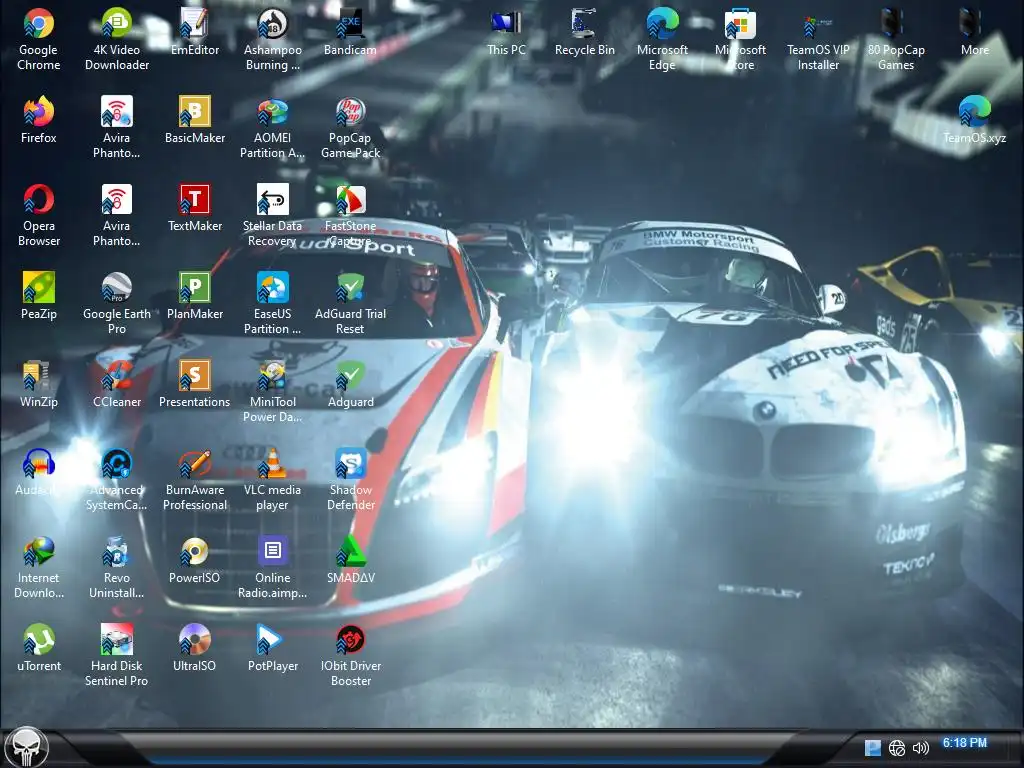
Task: Open WinZip desktop shortcut
Action: (39, 376)
